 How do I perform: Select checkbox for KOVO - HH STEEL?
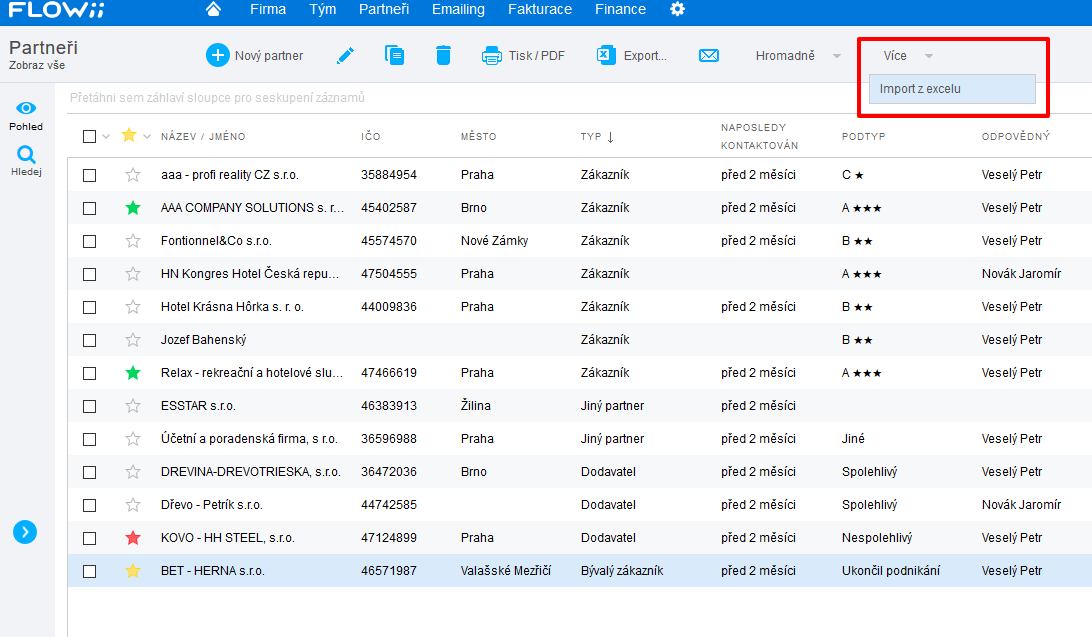click(x=89, y=538)
